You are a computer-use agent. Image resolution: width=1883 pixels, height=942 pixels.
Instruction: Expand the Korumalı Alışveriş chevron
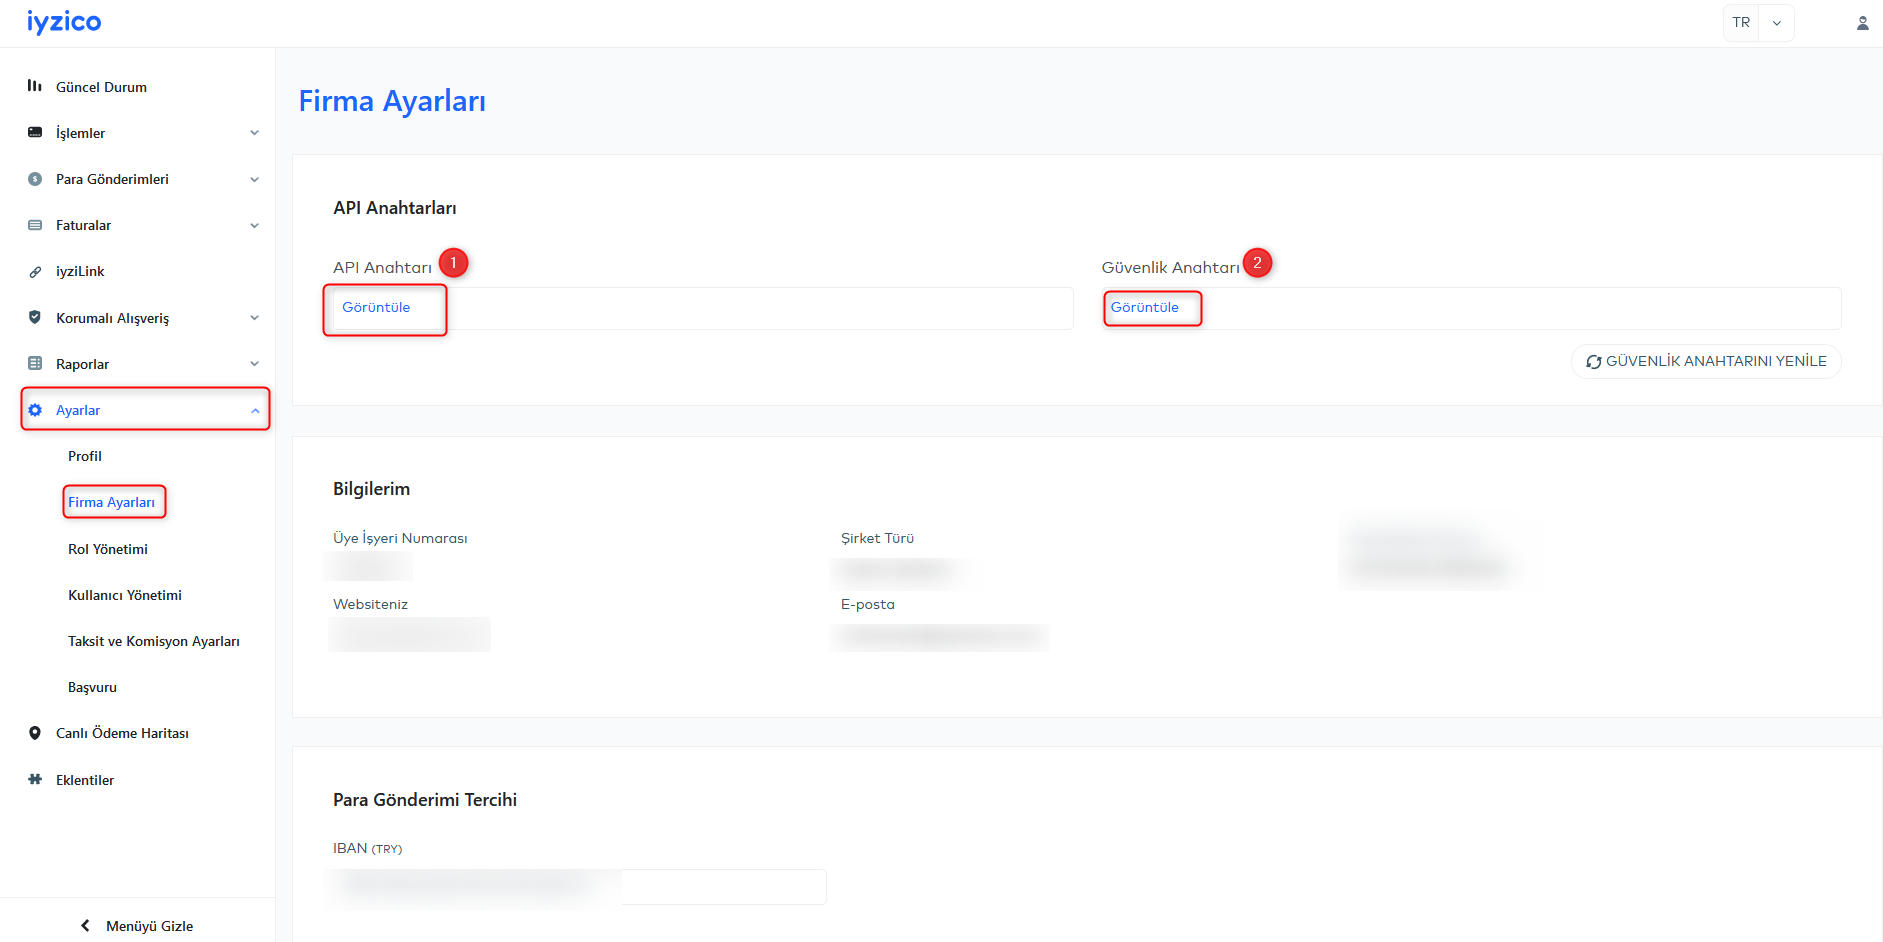point(254,318)
